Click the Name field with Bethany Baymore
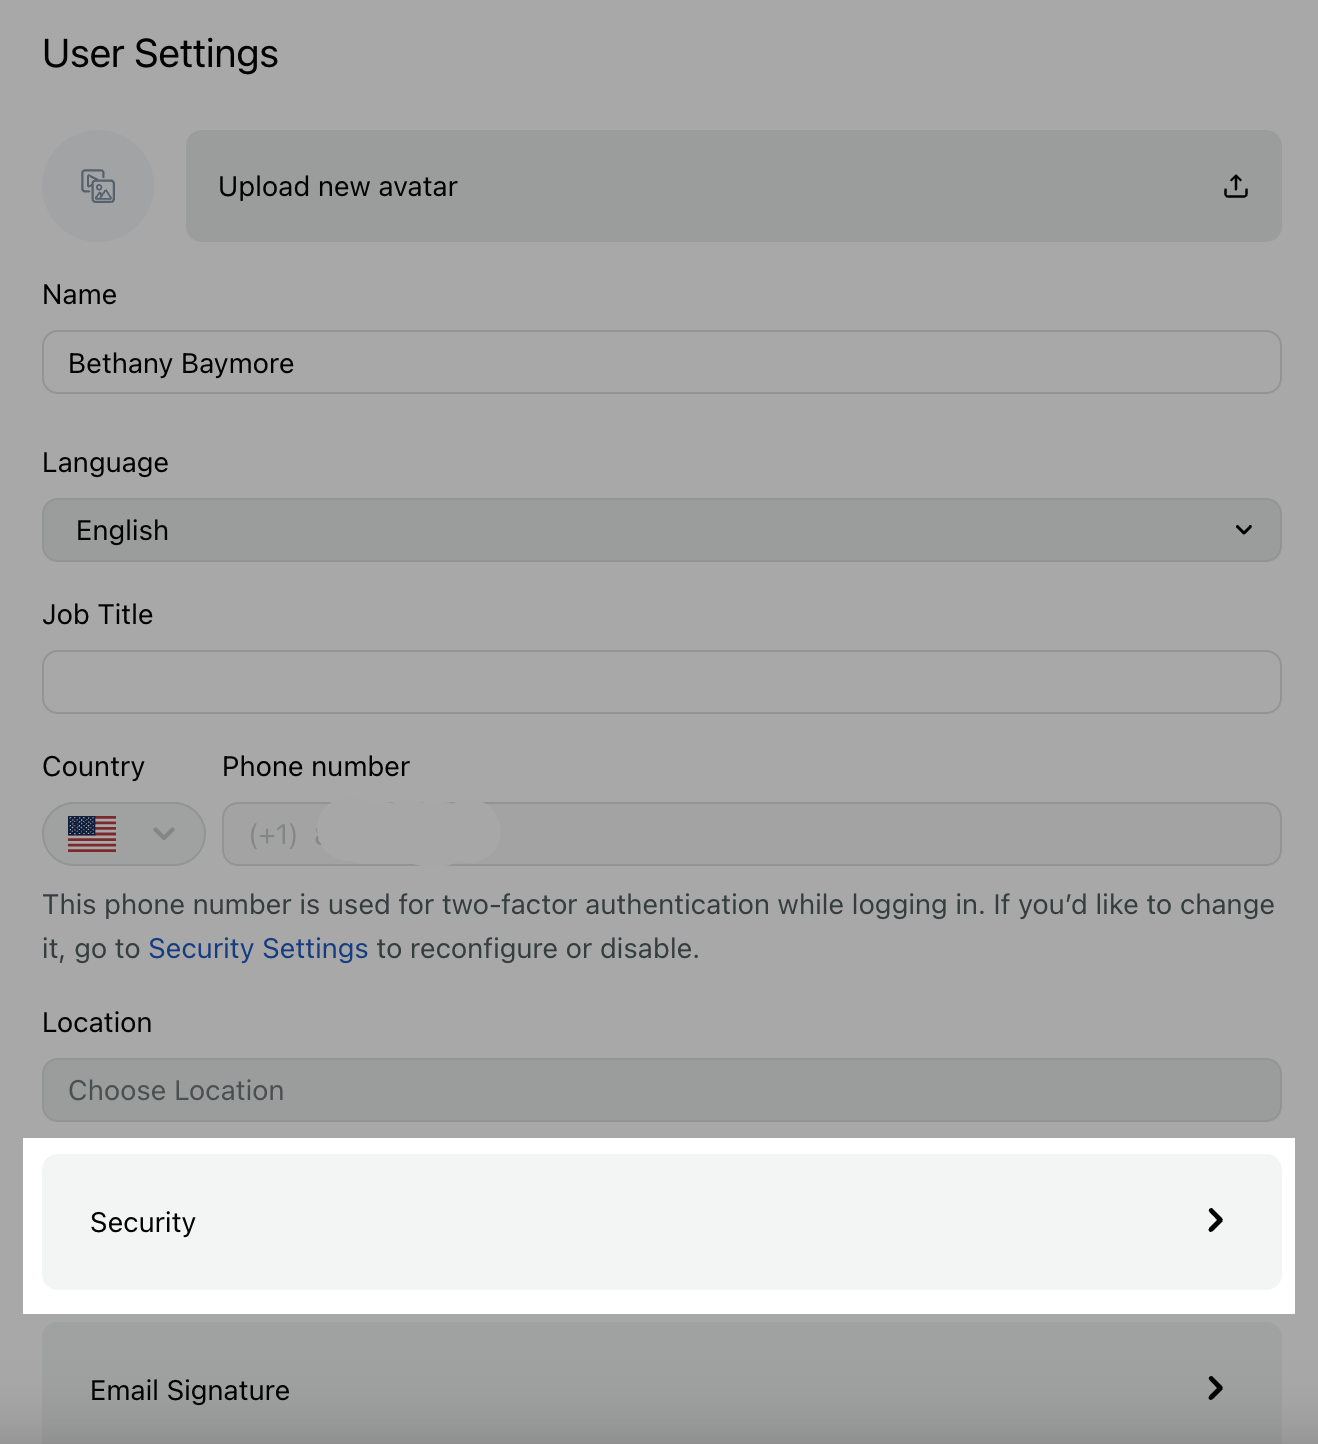Image resolution: width=1318 pixels, height=1444 pixels. pyautogui.click(x=662, y=362)
